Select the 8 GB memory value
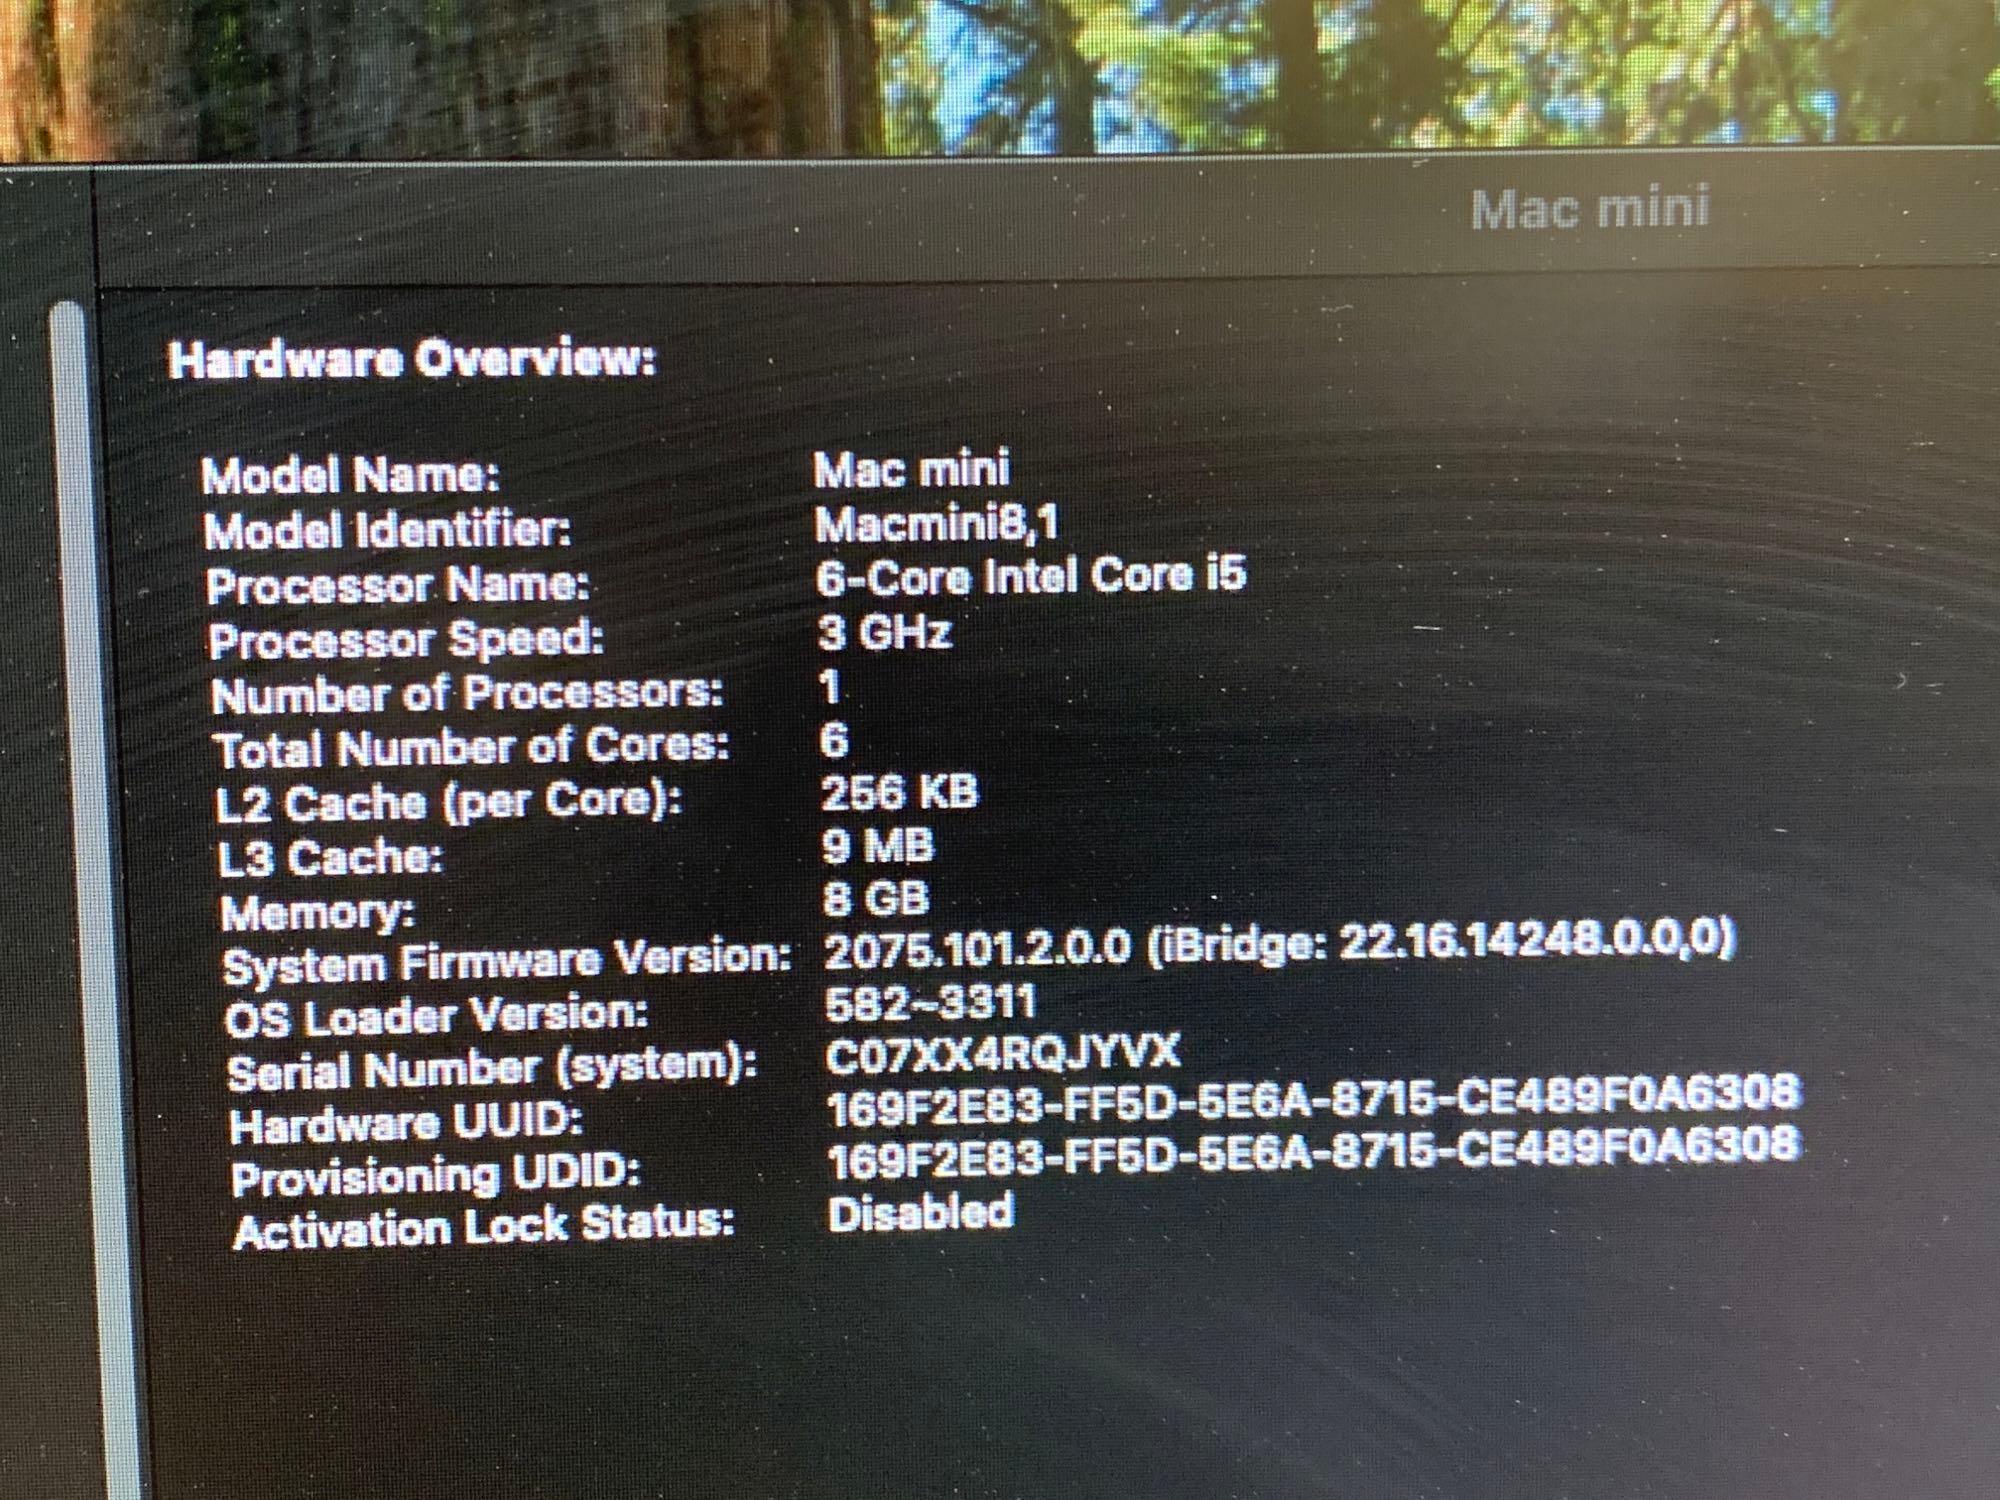Viewport: 2000px width, 1500px height. [x=876, y=899]
